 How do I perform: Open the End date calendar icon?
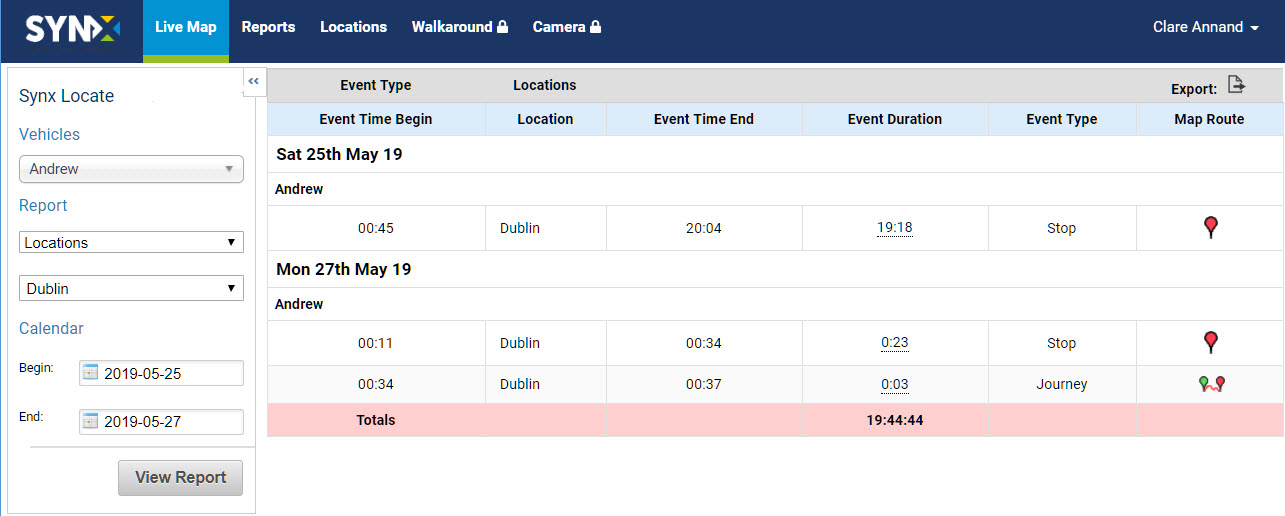90,421
